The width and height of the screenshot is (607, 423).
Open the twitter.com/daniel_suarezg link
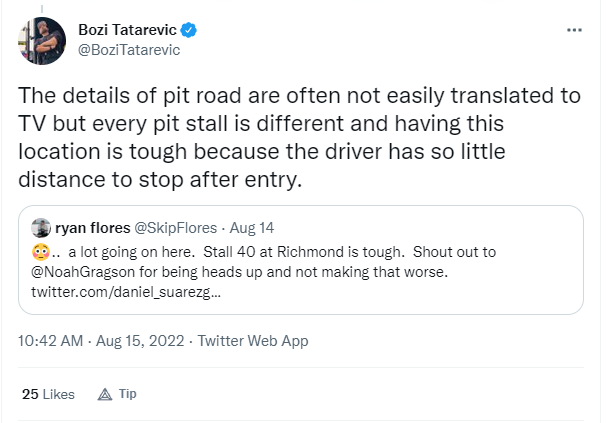[x=126, y=292]
